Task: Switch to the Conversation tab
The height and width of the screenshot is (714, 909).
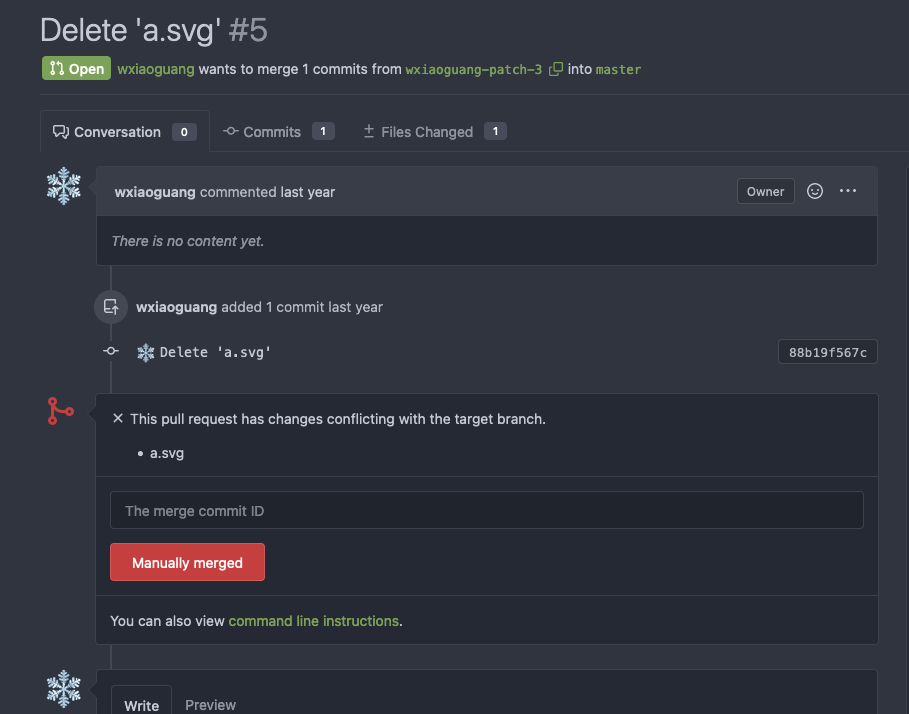Action: click(125, 132)
